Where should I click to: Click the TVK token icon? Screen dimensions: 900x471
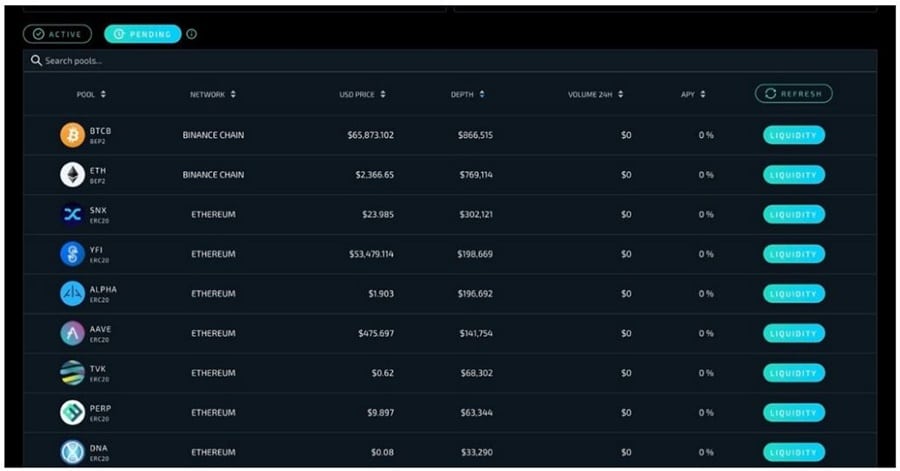(72, 373)
